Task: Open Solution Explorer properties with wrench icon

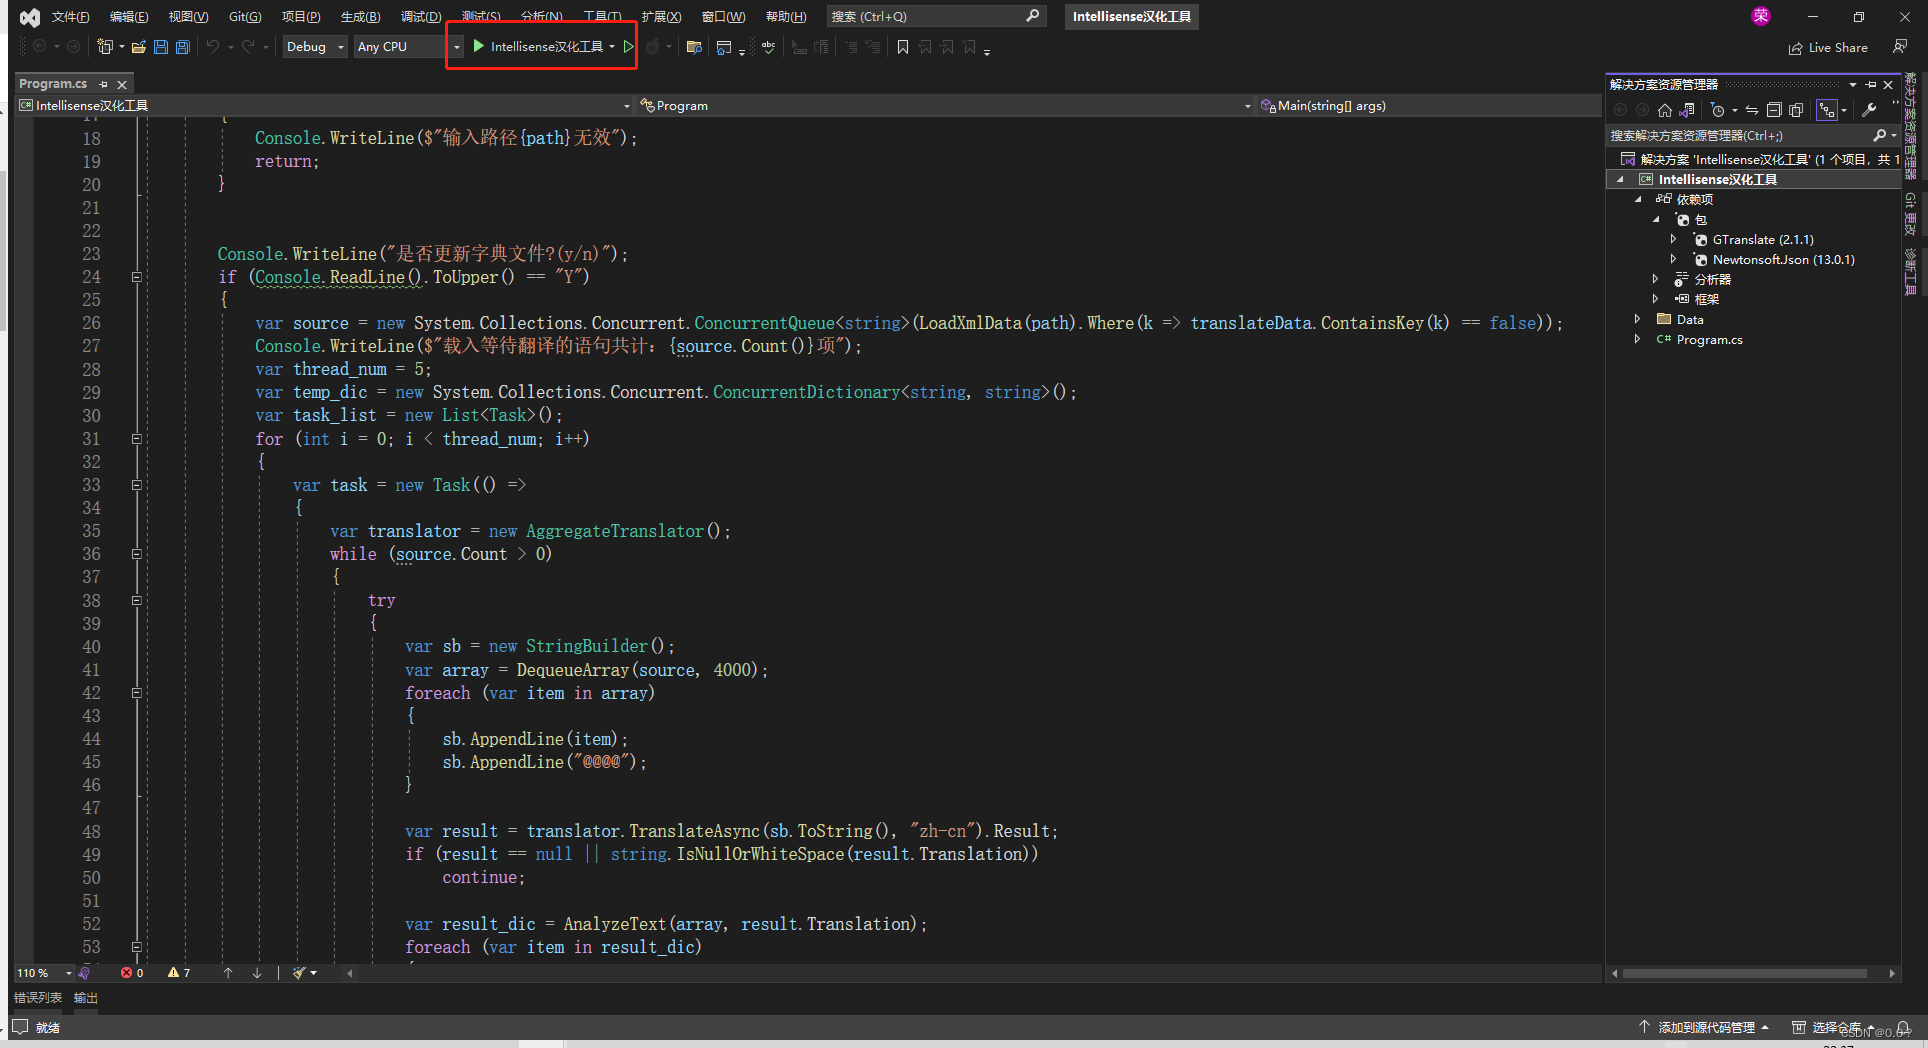Action: coord(1869,110)
